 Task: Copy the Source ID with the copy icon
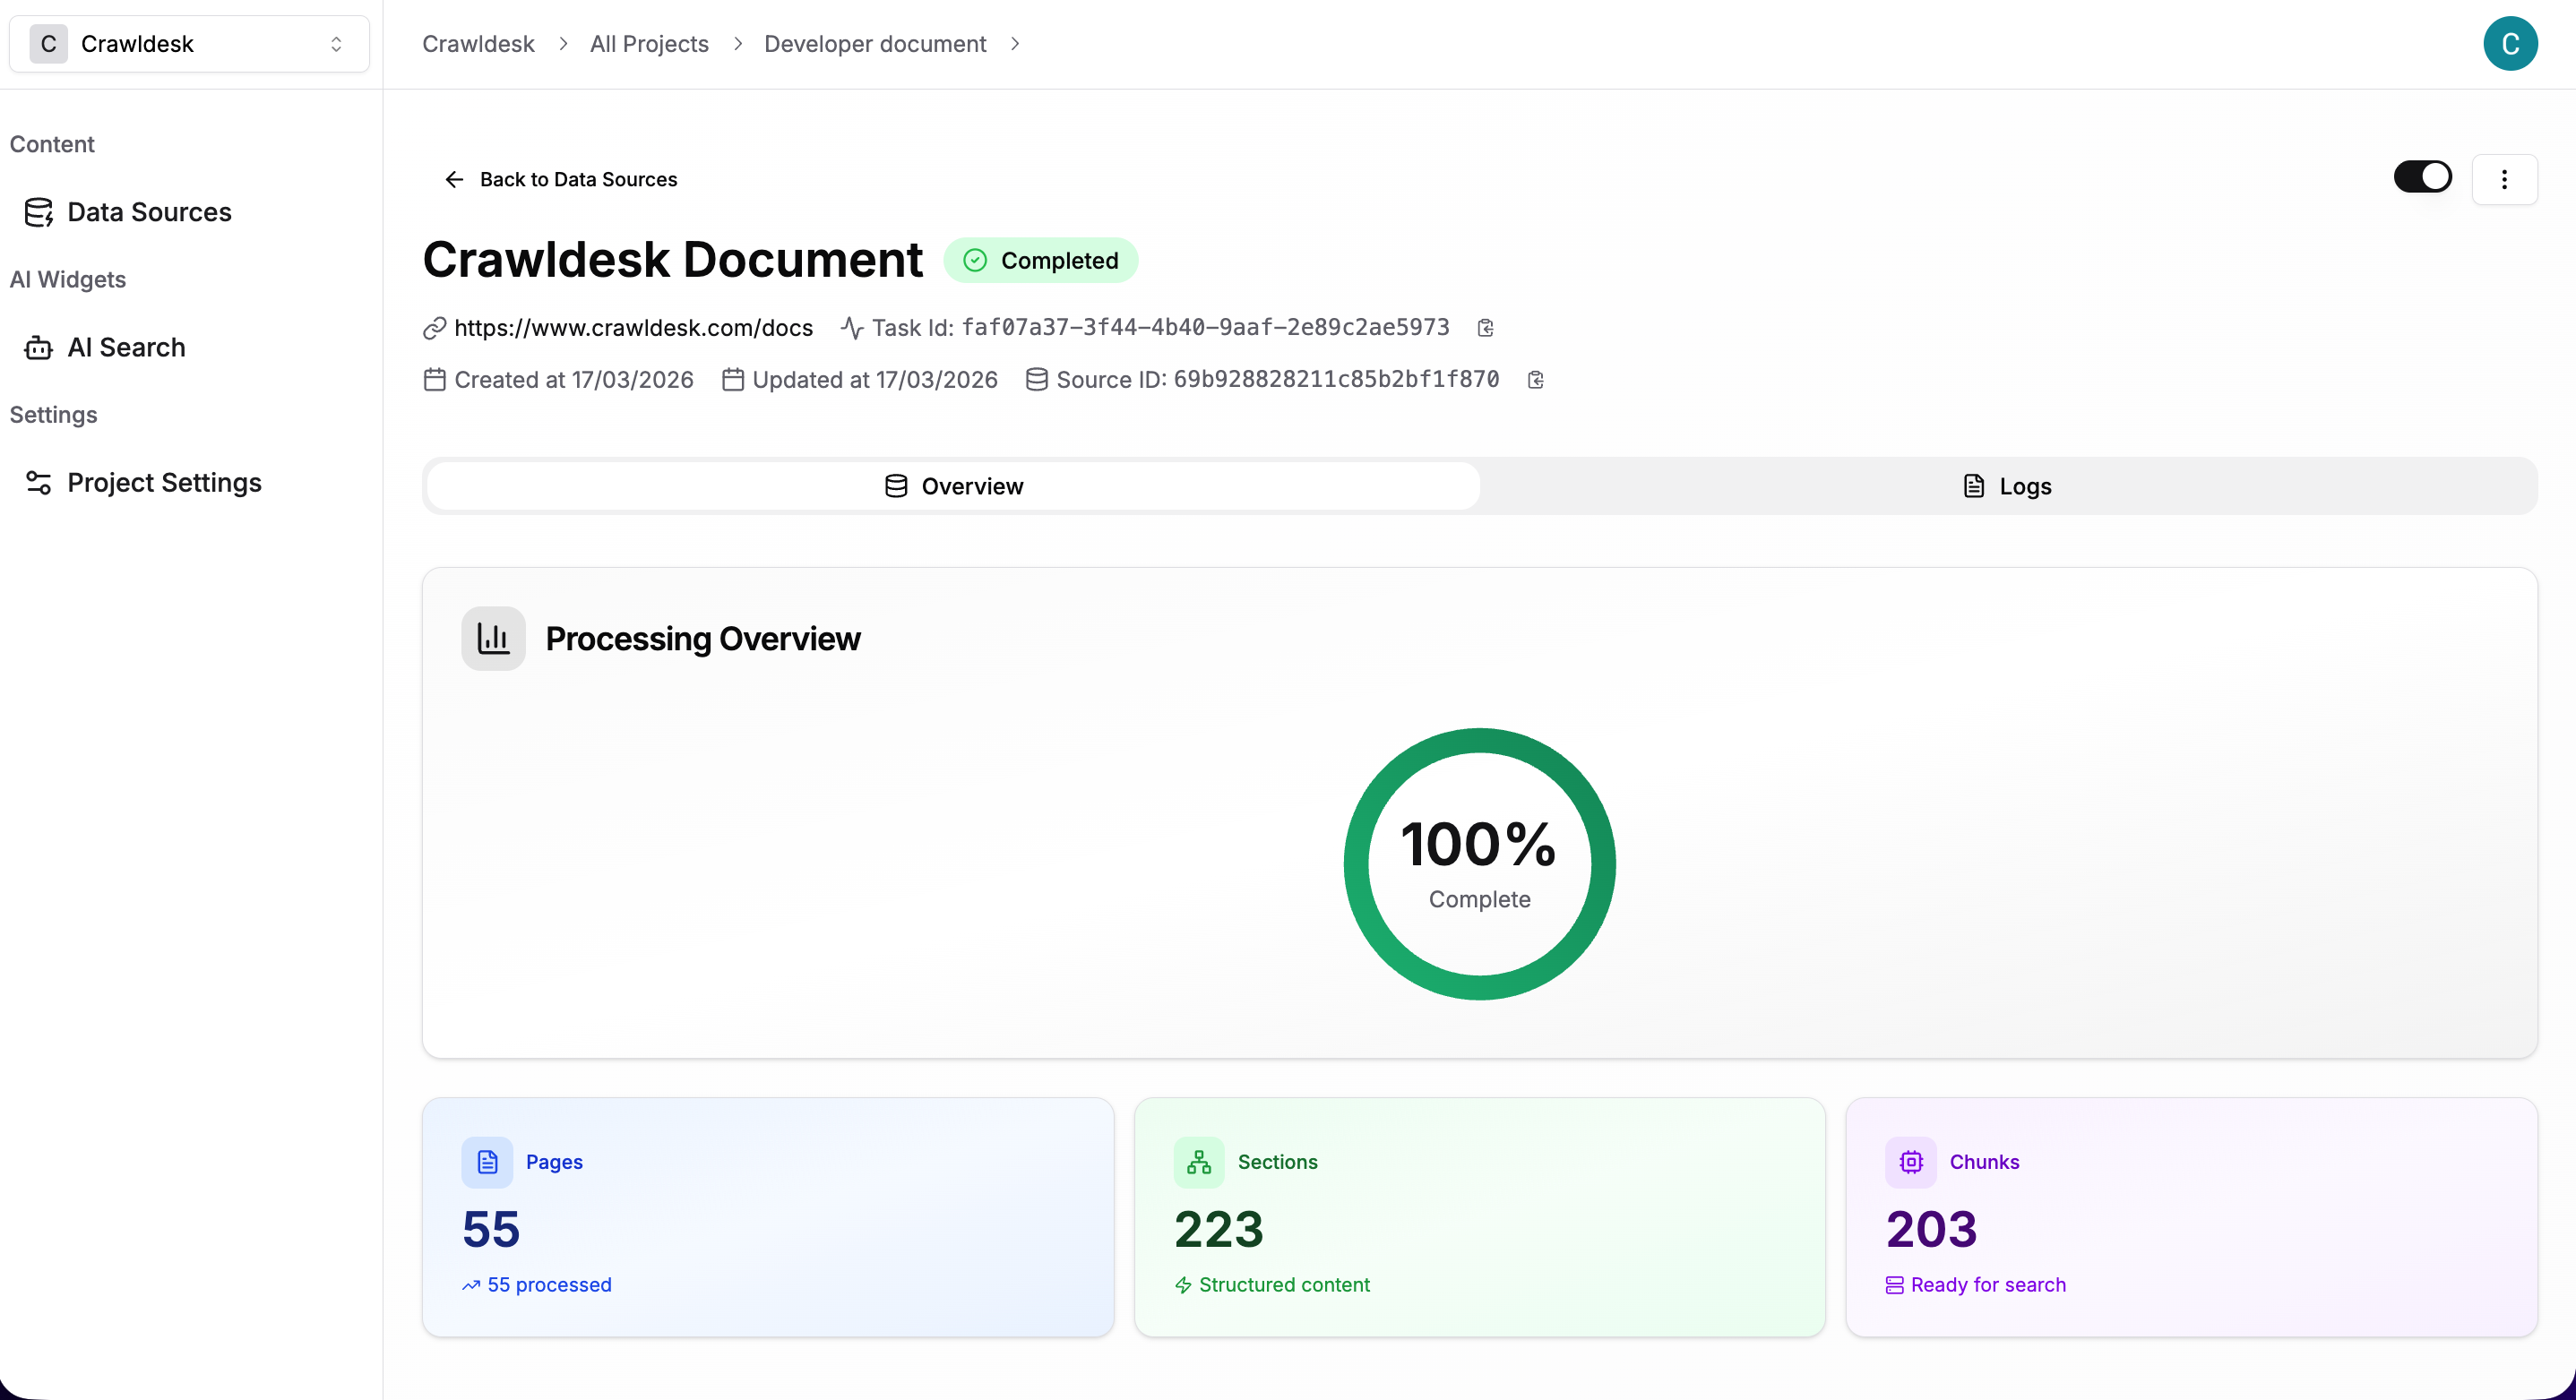point(1535,379)
